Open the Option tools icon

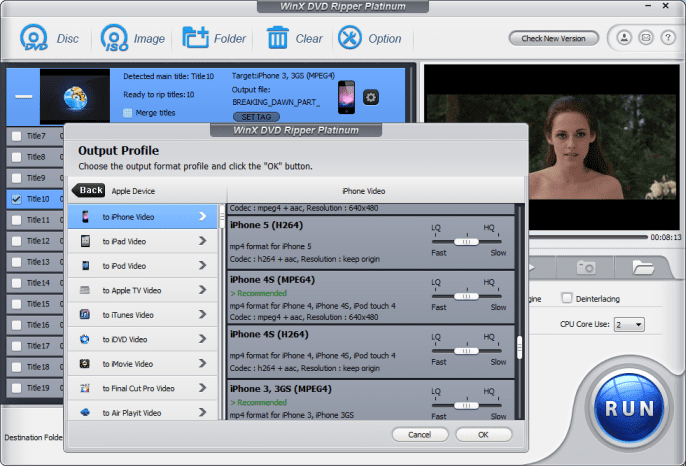[350, 38]
